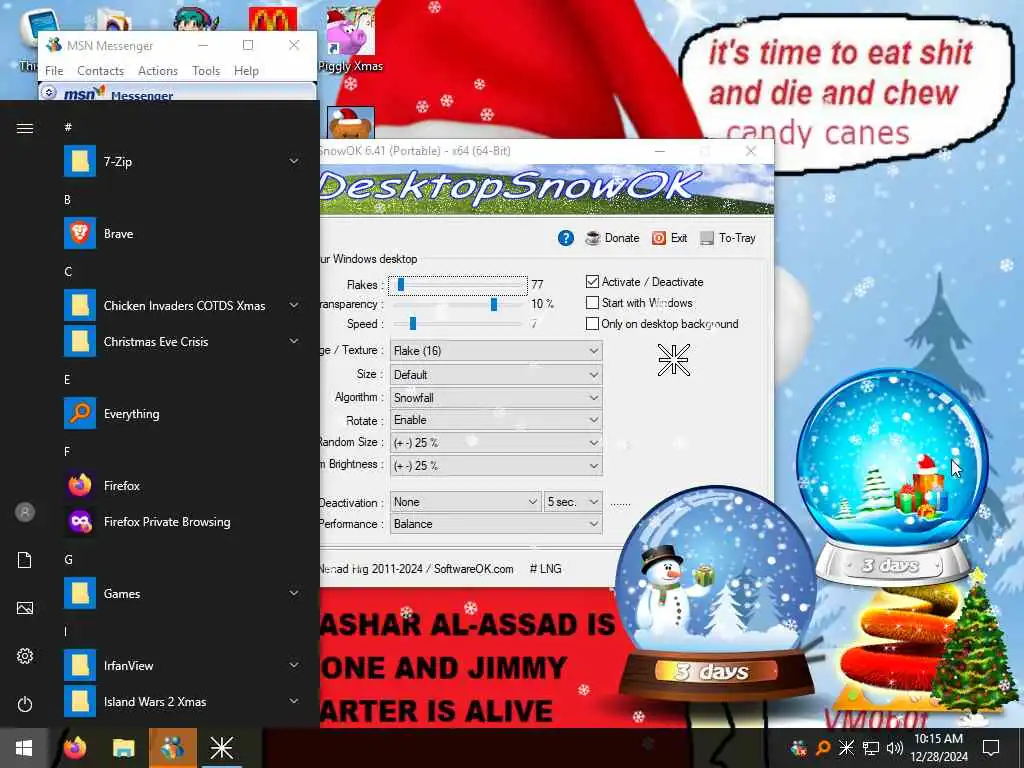The height and width of the screenshot is (768, 1024).
Task: Open the Random Size dropdown
Action: (x=496, y=443)
